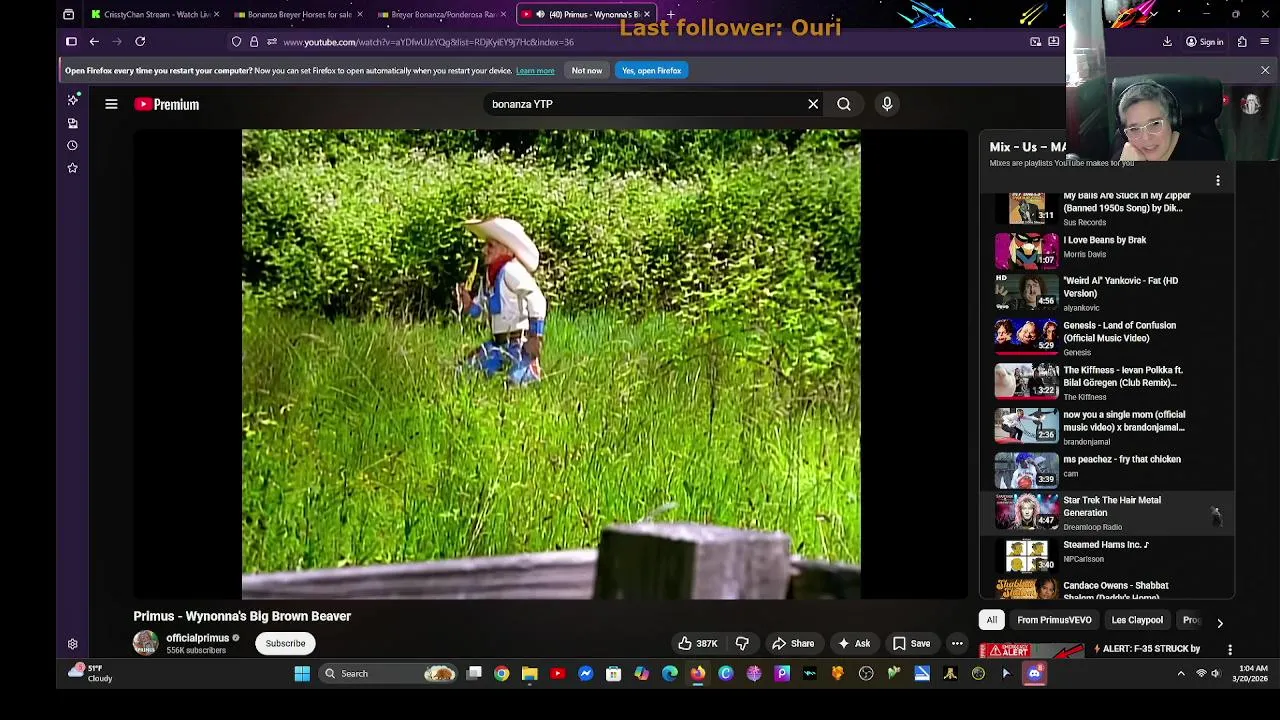Switch to Breyer Bonanza/Ponderosa tab
1280x720 pixels.
click(x=442, y=14)
